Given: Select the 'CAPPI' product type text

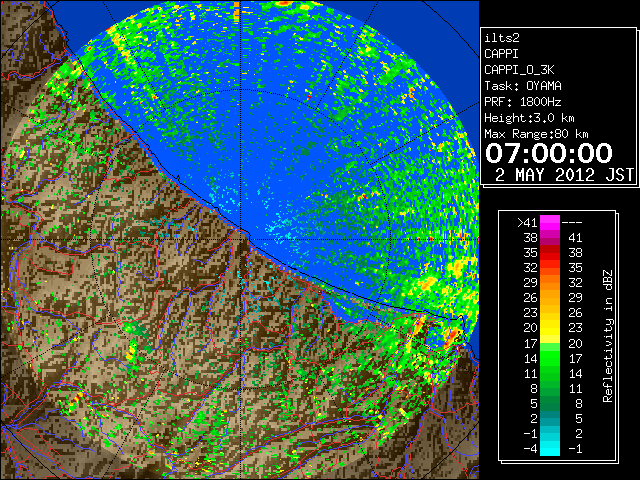Looking at the screenshot, I should coord(501,54).
